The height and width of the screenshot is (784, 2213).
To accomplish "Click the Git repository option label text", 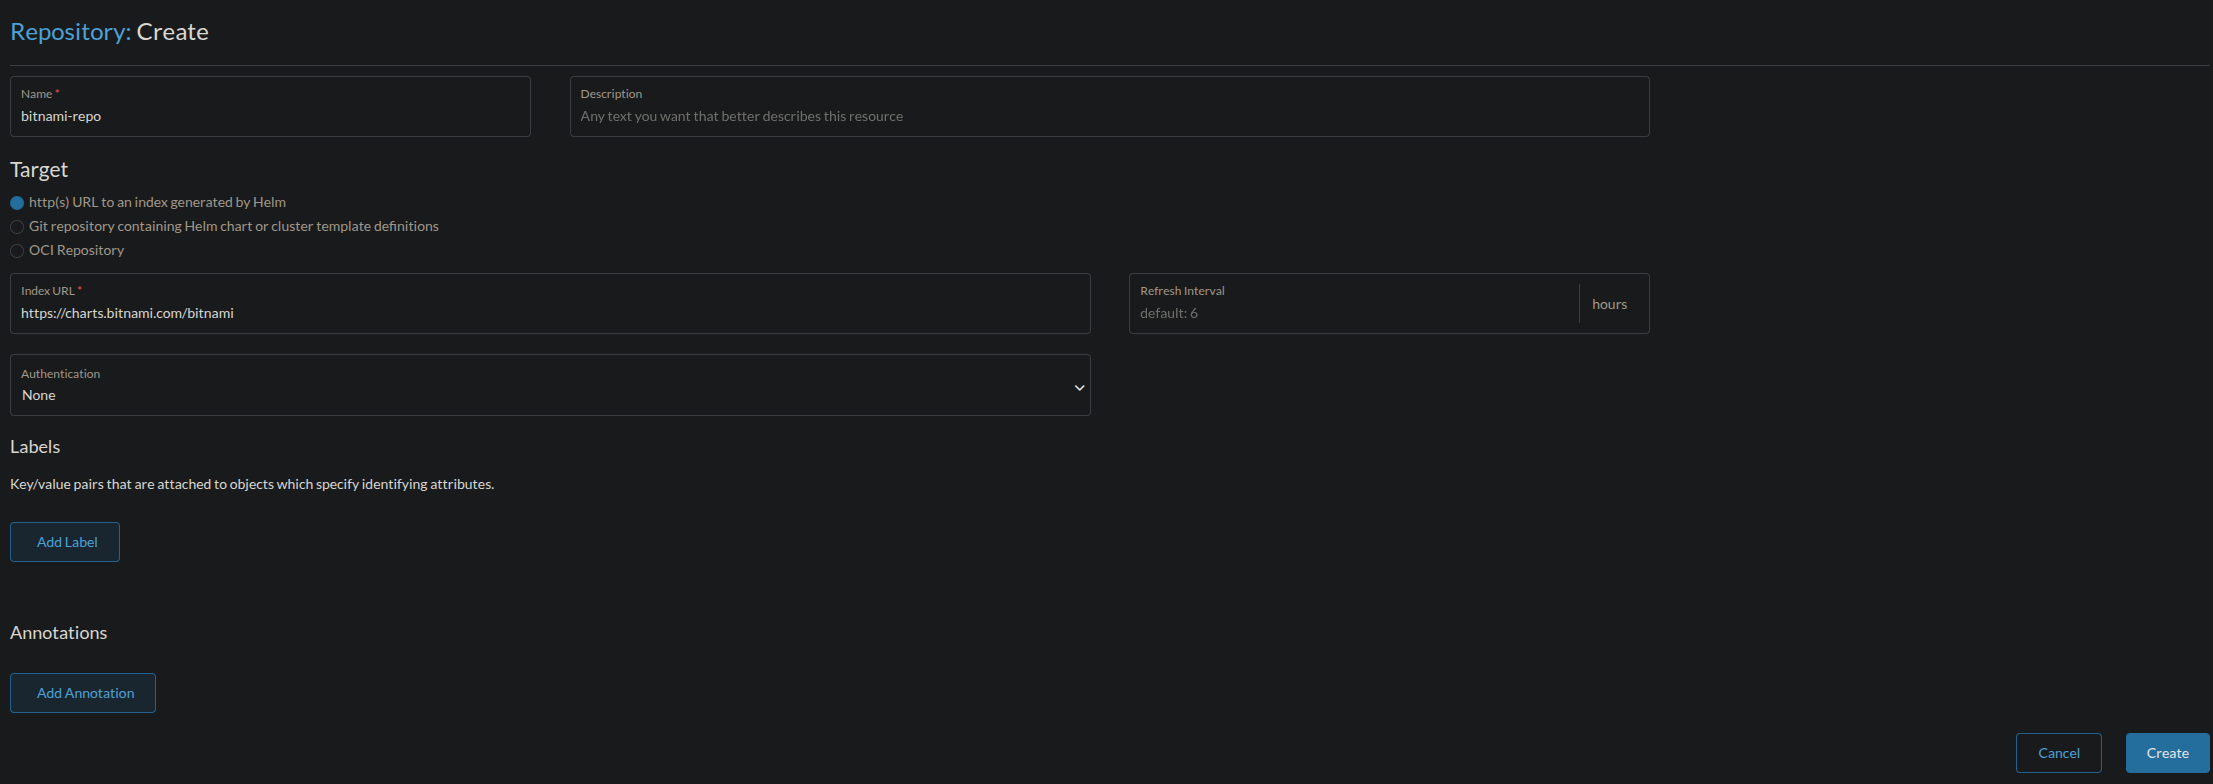I will coord(233,226).
